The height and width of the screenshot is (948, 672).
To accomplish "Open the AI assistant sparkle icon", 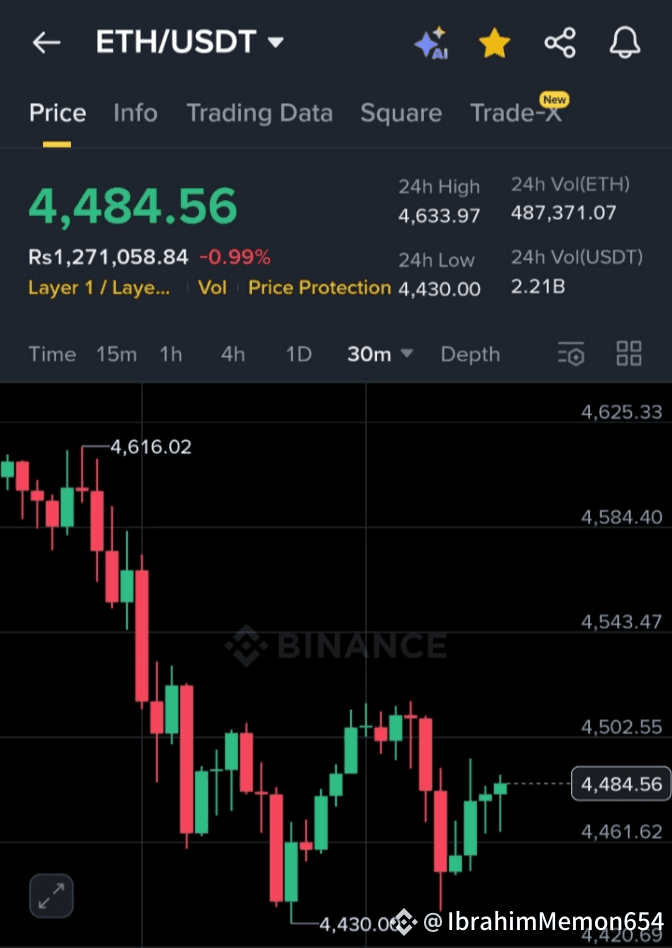I will tap(431, 43).
